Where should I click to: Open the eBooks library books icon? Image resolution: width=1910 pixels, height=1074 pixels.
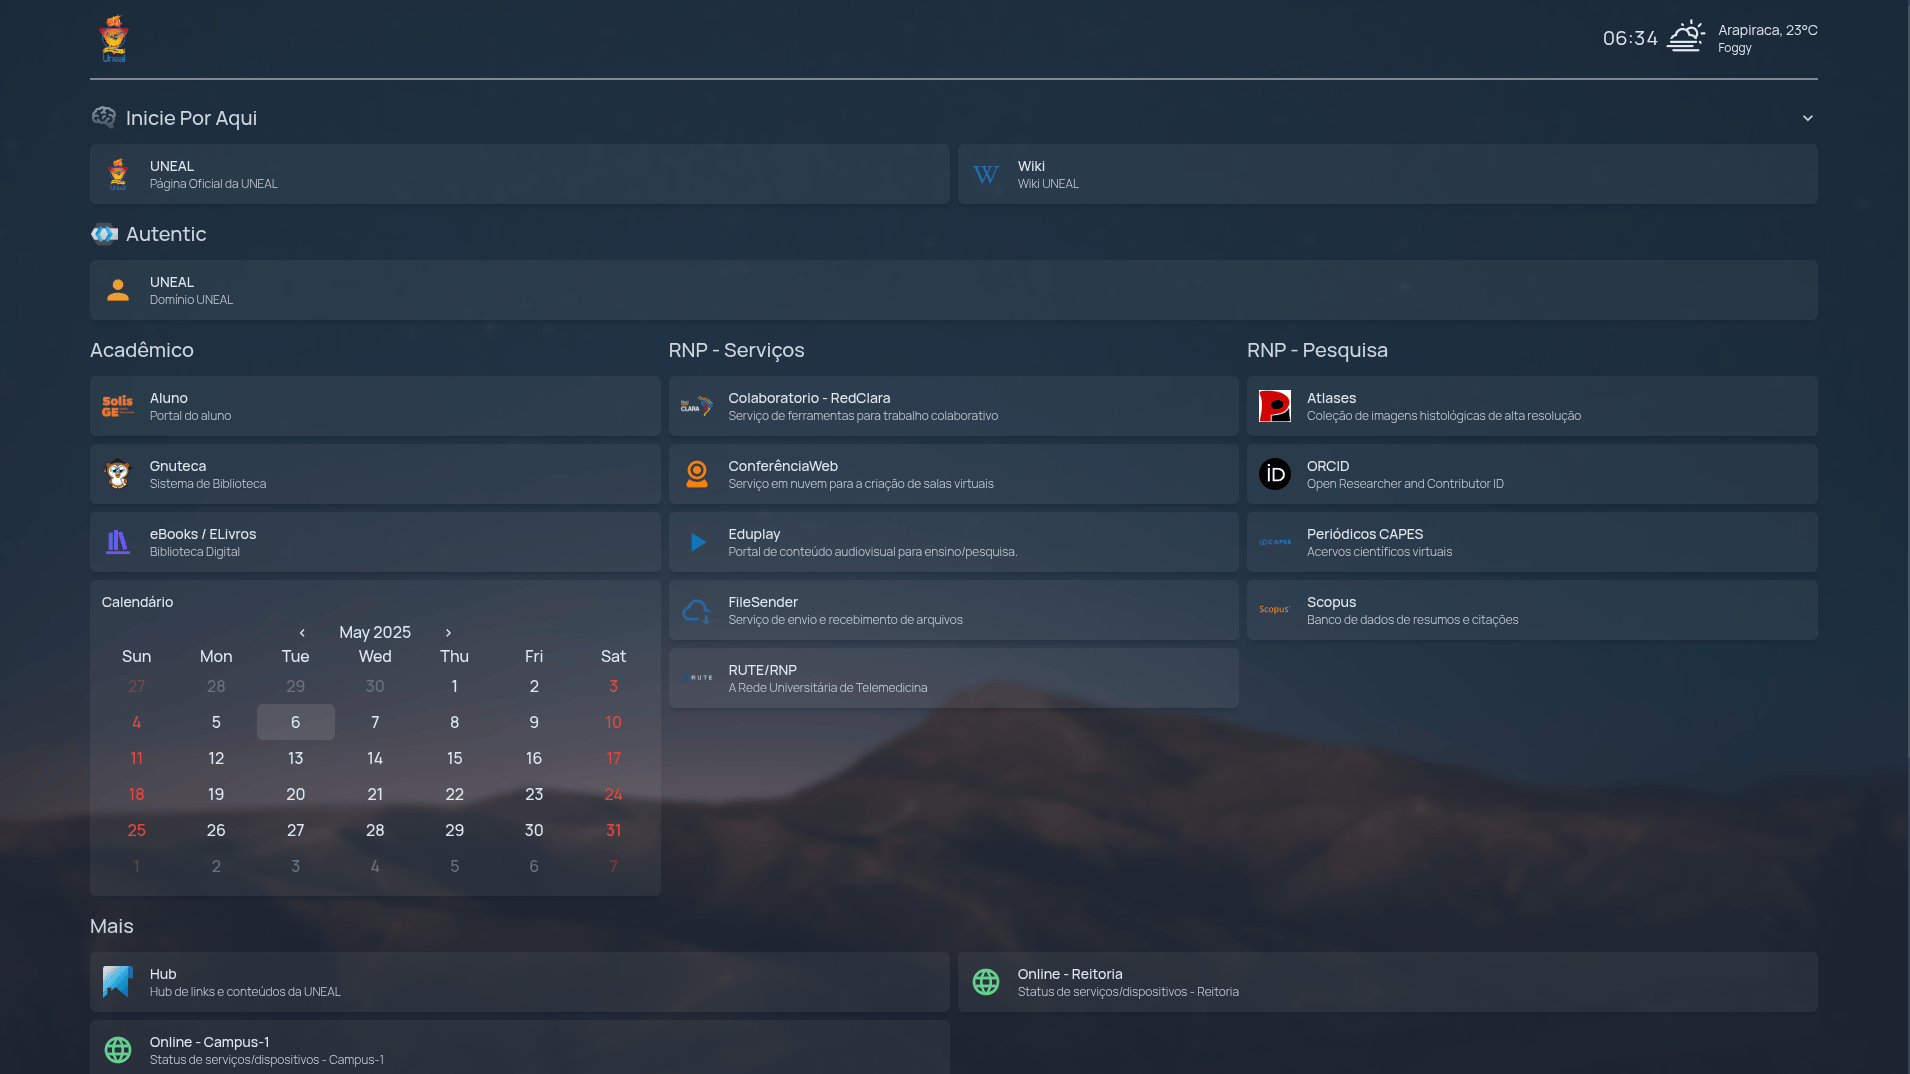[x=118, y=542]
